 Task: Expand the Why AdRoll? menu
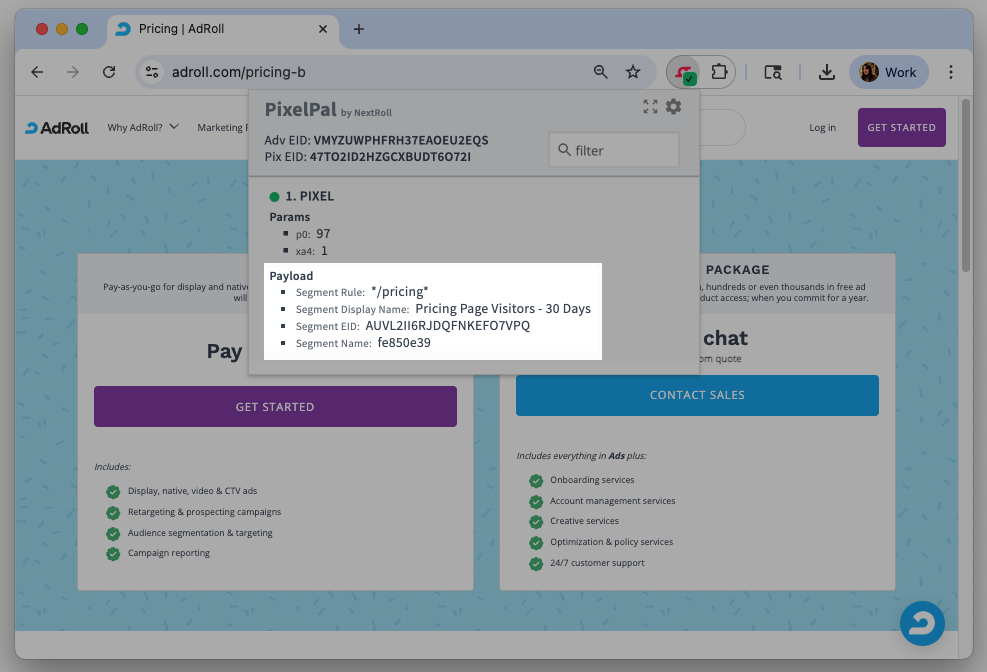tap(143, 128)
